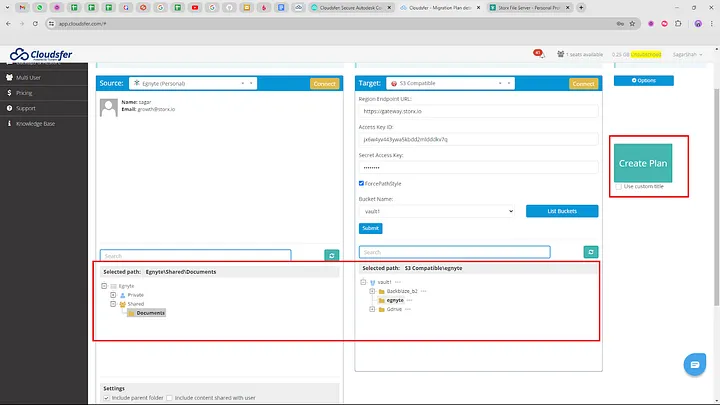Open more options for egnyte folder
This screenshot has width=720, height=405.
coord(410,300)
